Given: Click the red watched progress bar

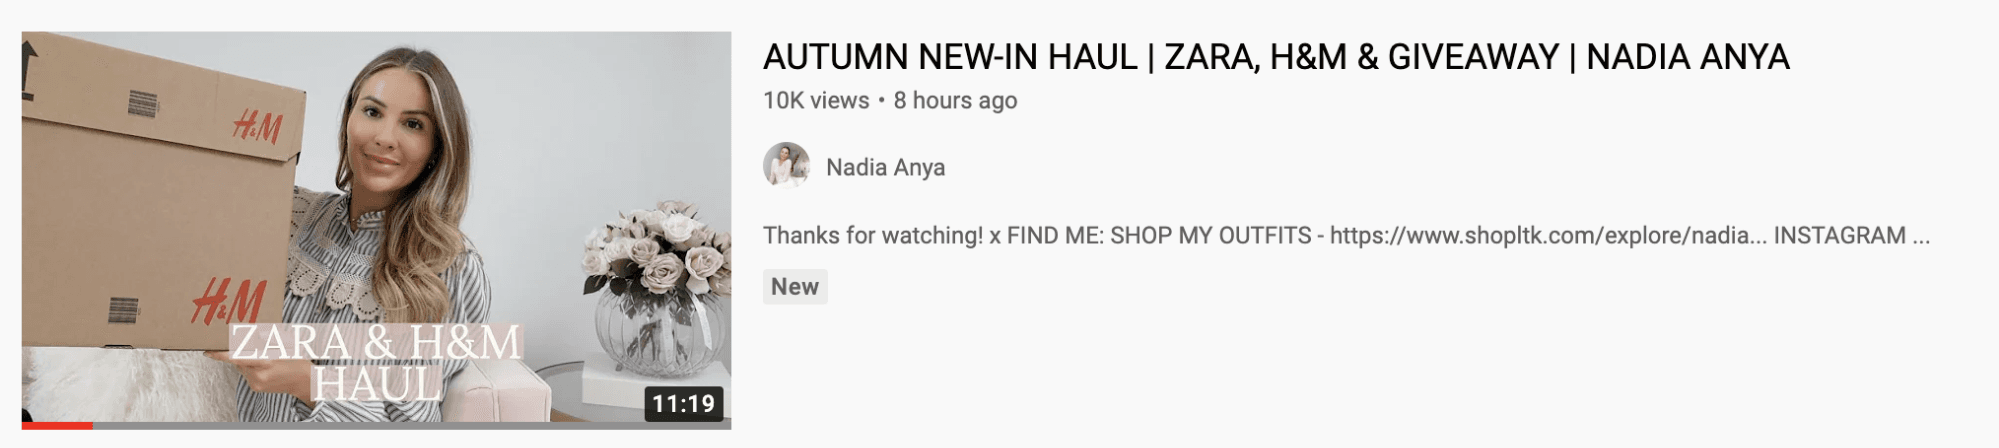Looking at the screenshot, I should [57, 425].
